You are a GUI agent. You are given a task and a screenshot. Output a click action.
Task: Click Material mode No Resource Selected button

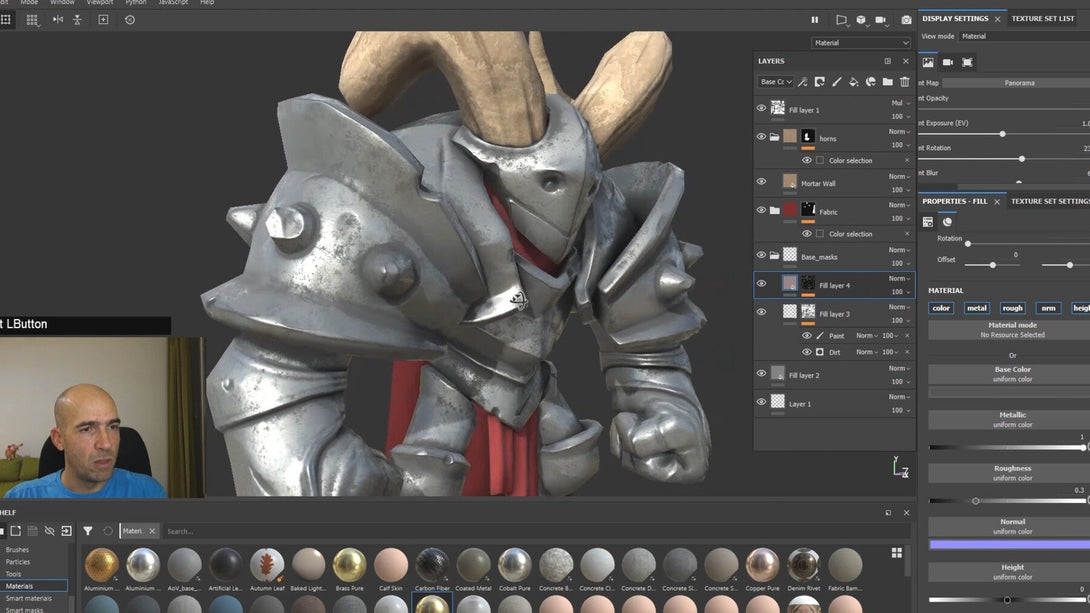point(1012,329)
